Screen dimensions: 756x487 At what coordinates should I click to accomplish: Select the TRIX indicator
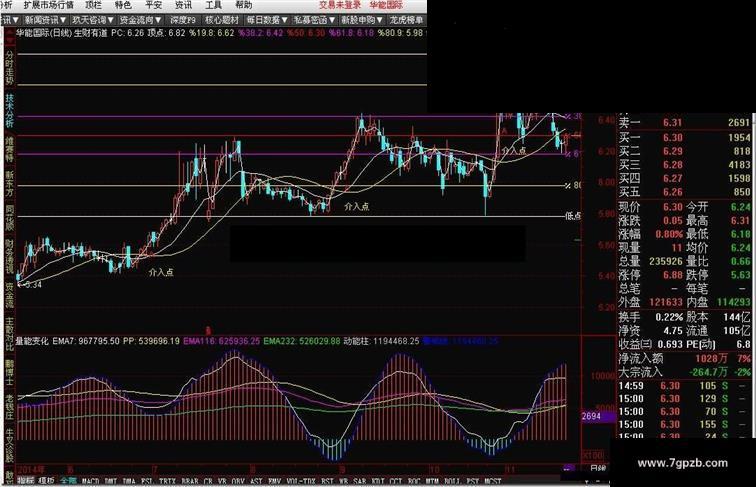[167, 481]
